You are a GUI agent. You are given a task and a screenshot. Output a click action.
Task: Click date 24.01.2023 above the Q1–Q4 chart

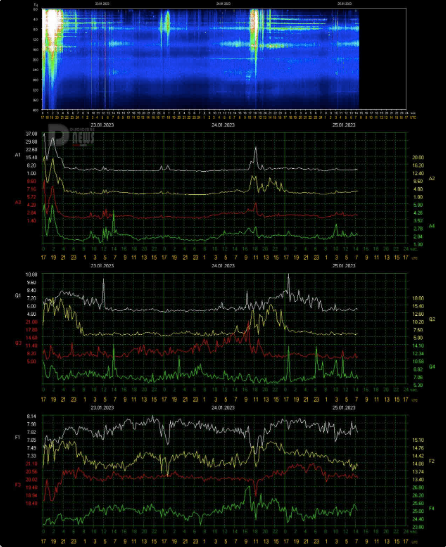click(x=223, y=266)
